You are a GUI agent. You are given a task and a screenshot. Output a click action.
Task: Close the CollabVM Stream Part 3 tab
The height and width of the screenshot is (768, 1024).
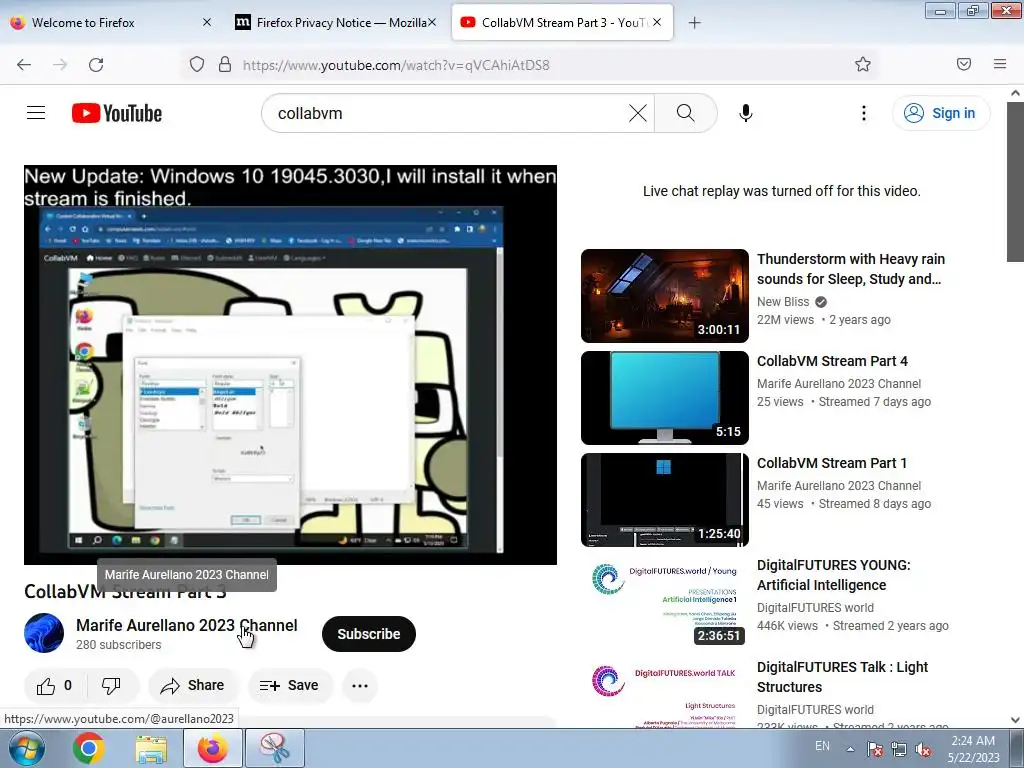(x=657, y=22)
